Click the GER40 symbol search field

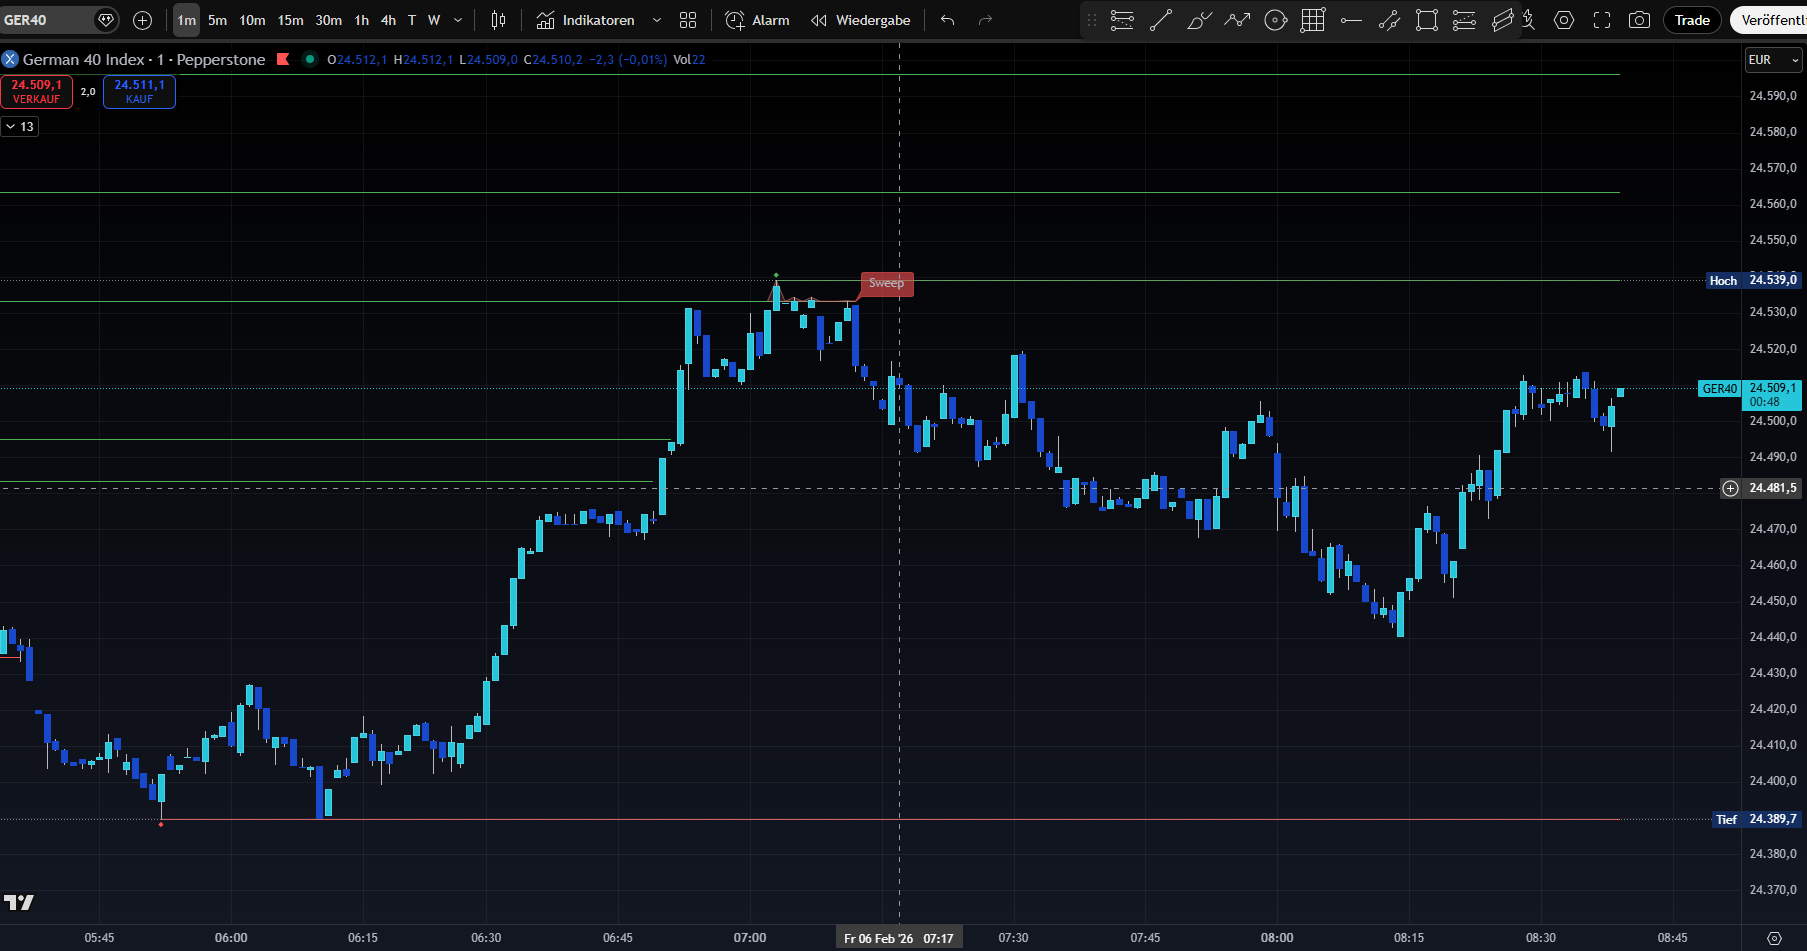coord(45,19)
